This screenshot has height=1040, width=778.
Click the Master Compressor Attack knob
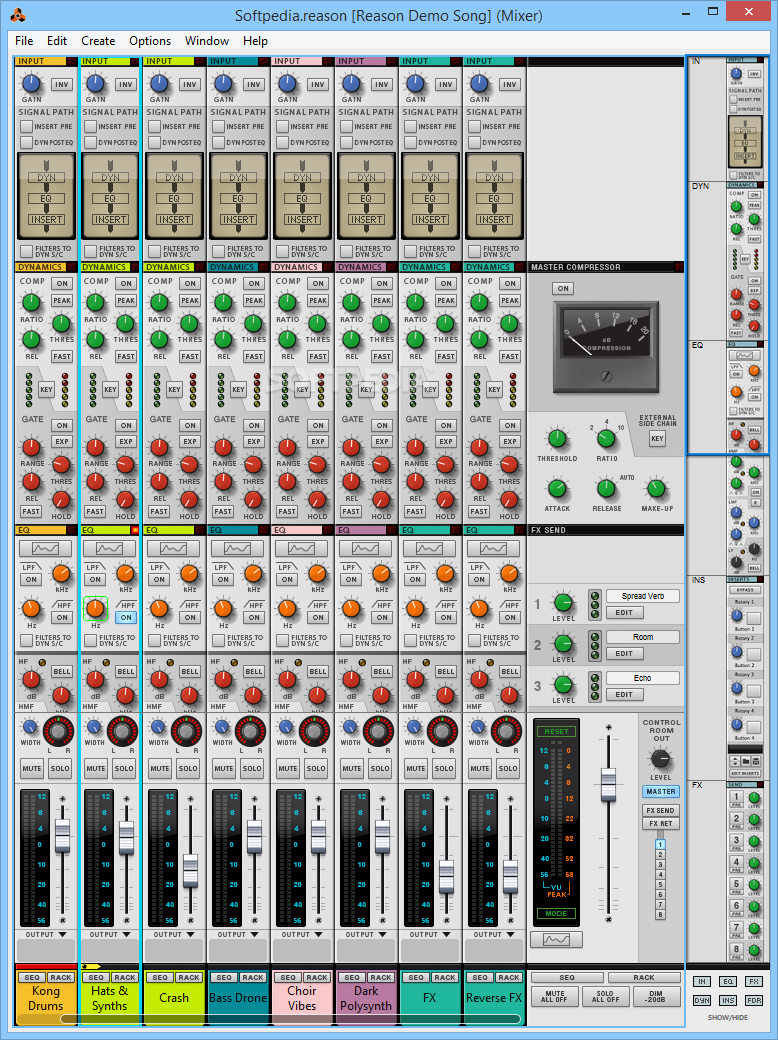(x=557, y=489)
